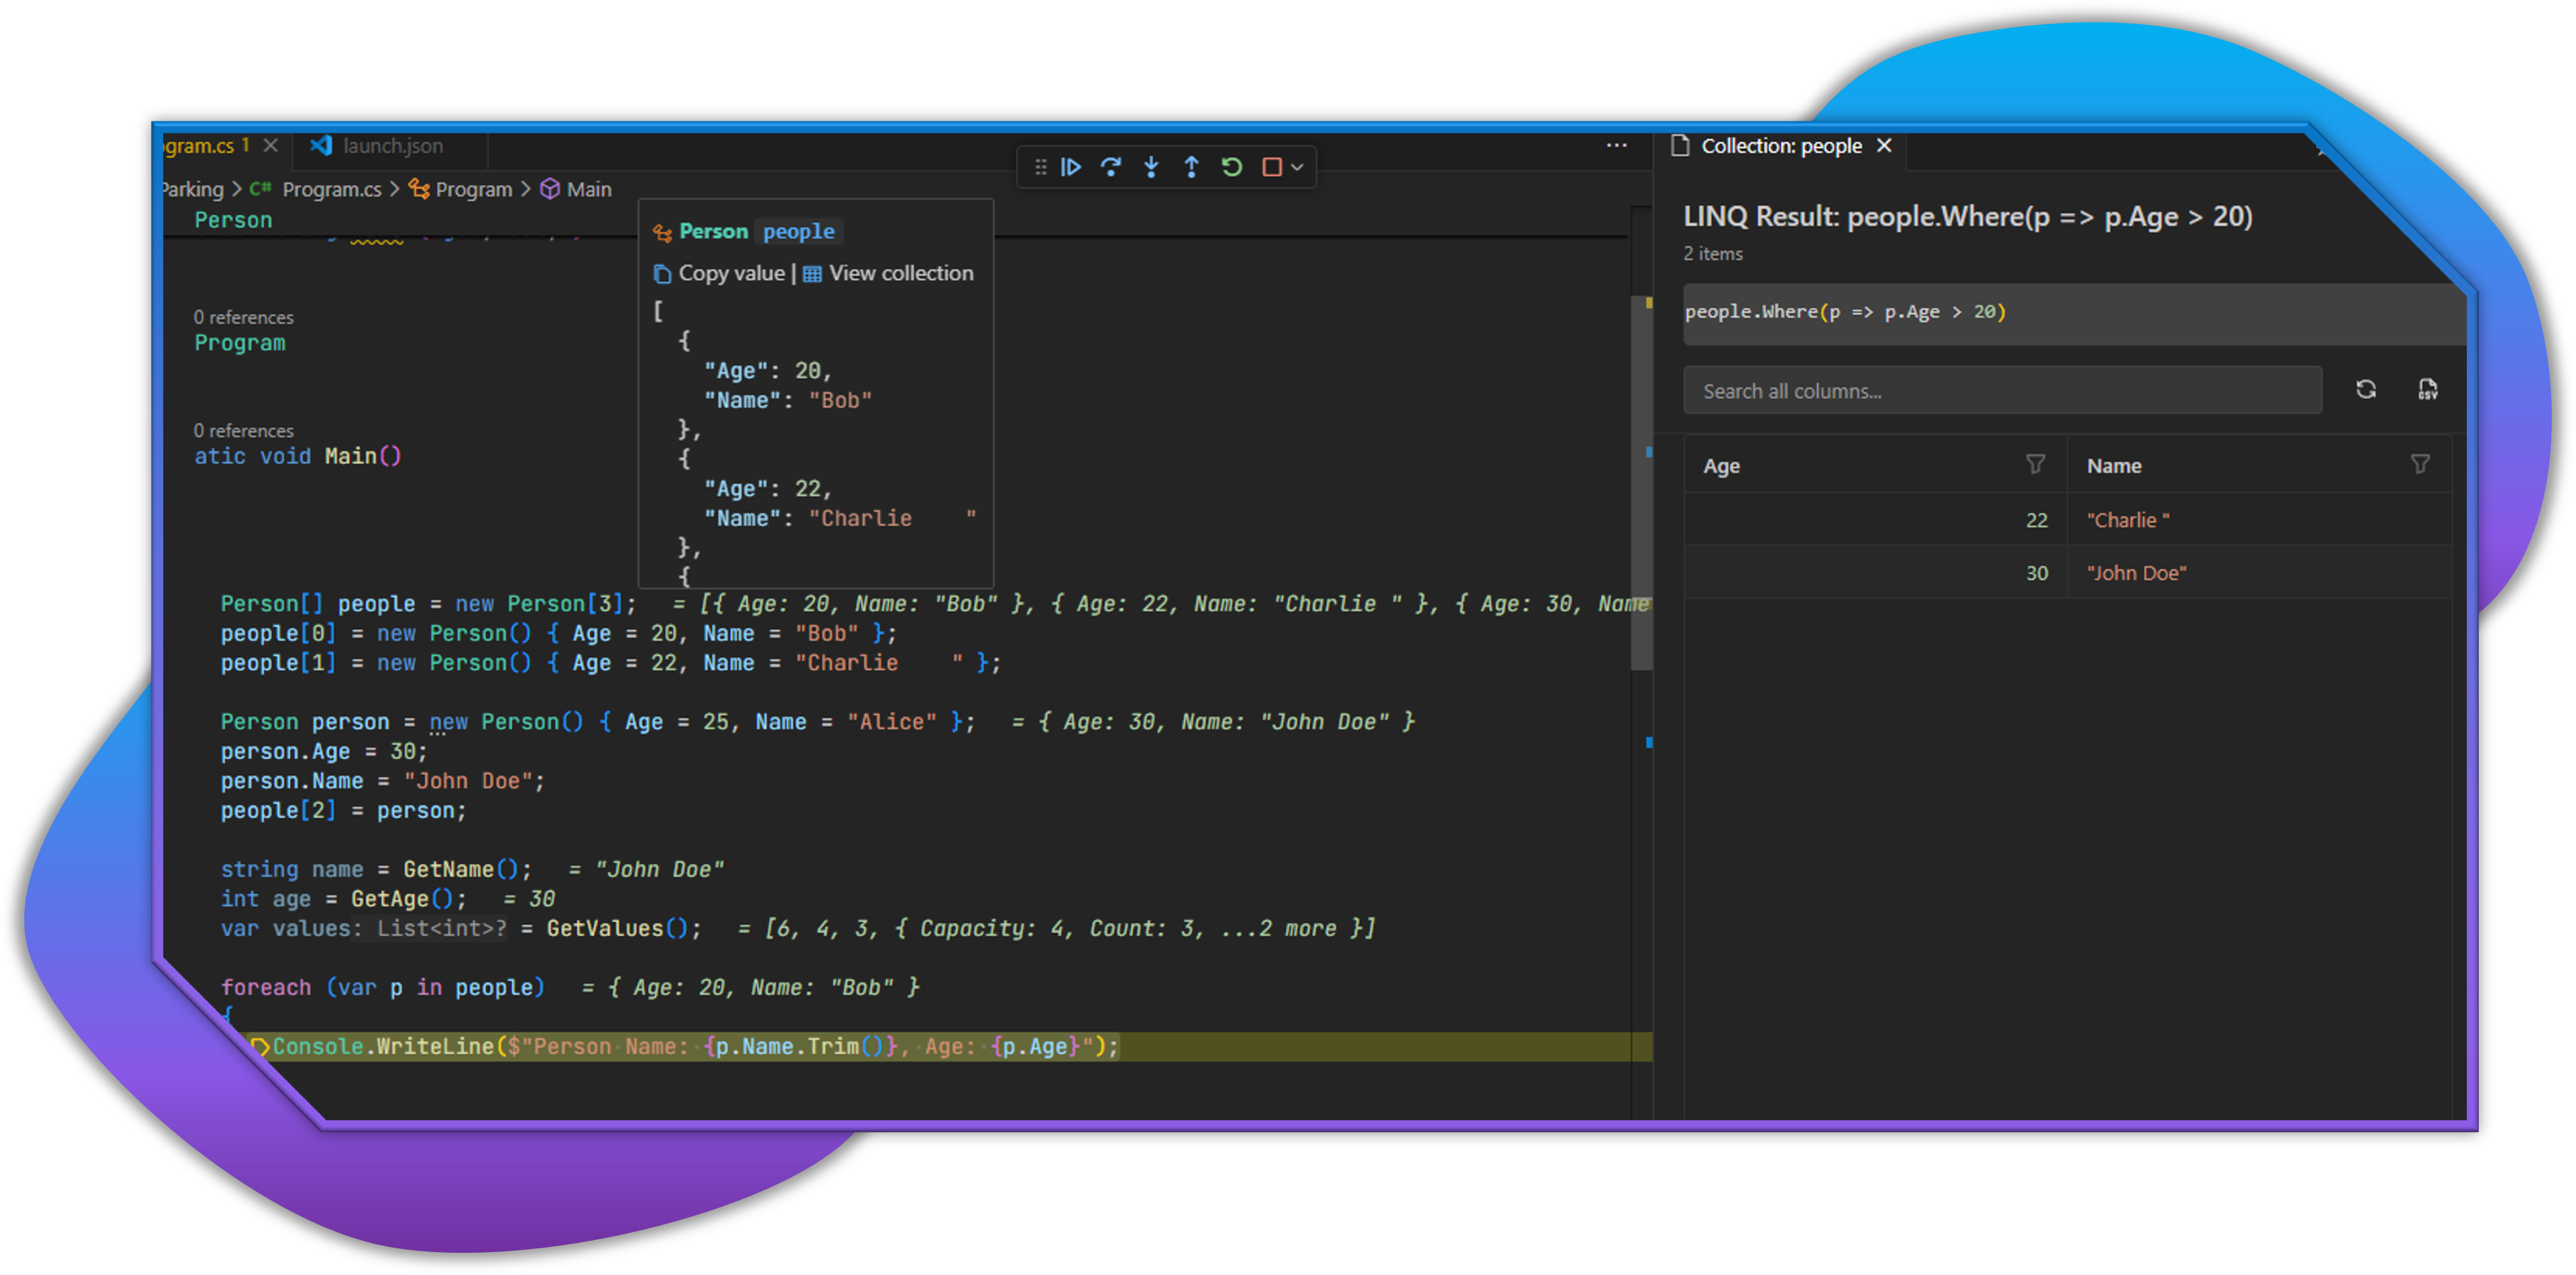Toggle the Name column filter
The width and height of the screenshot is (2576, 1275).
(2419, 464)
